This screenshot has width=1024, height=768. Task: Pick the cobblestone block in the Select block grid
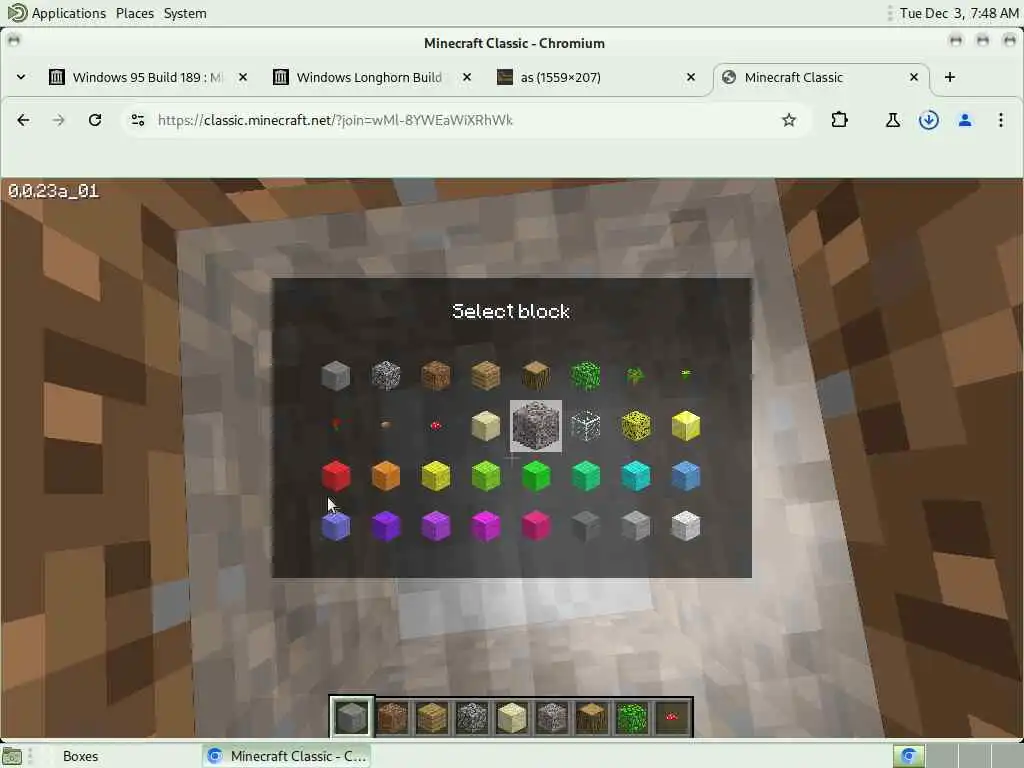pos(386,376)
